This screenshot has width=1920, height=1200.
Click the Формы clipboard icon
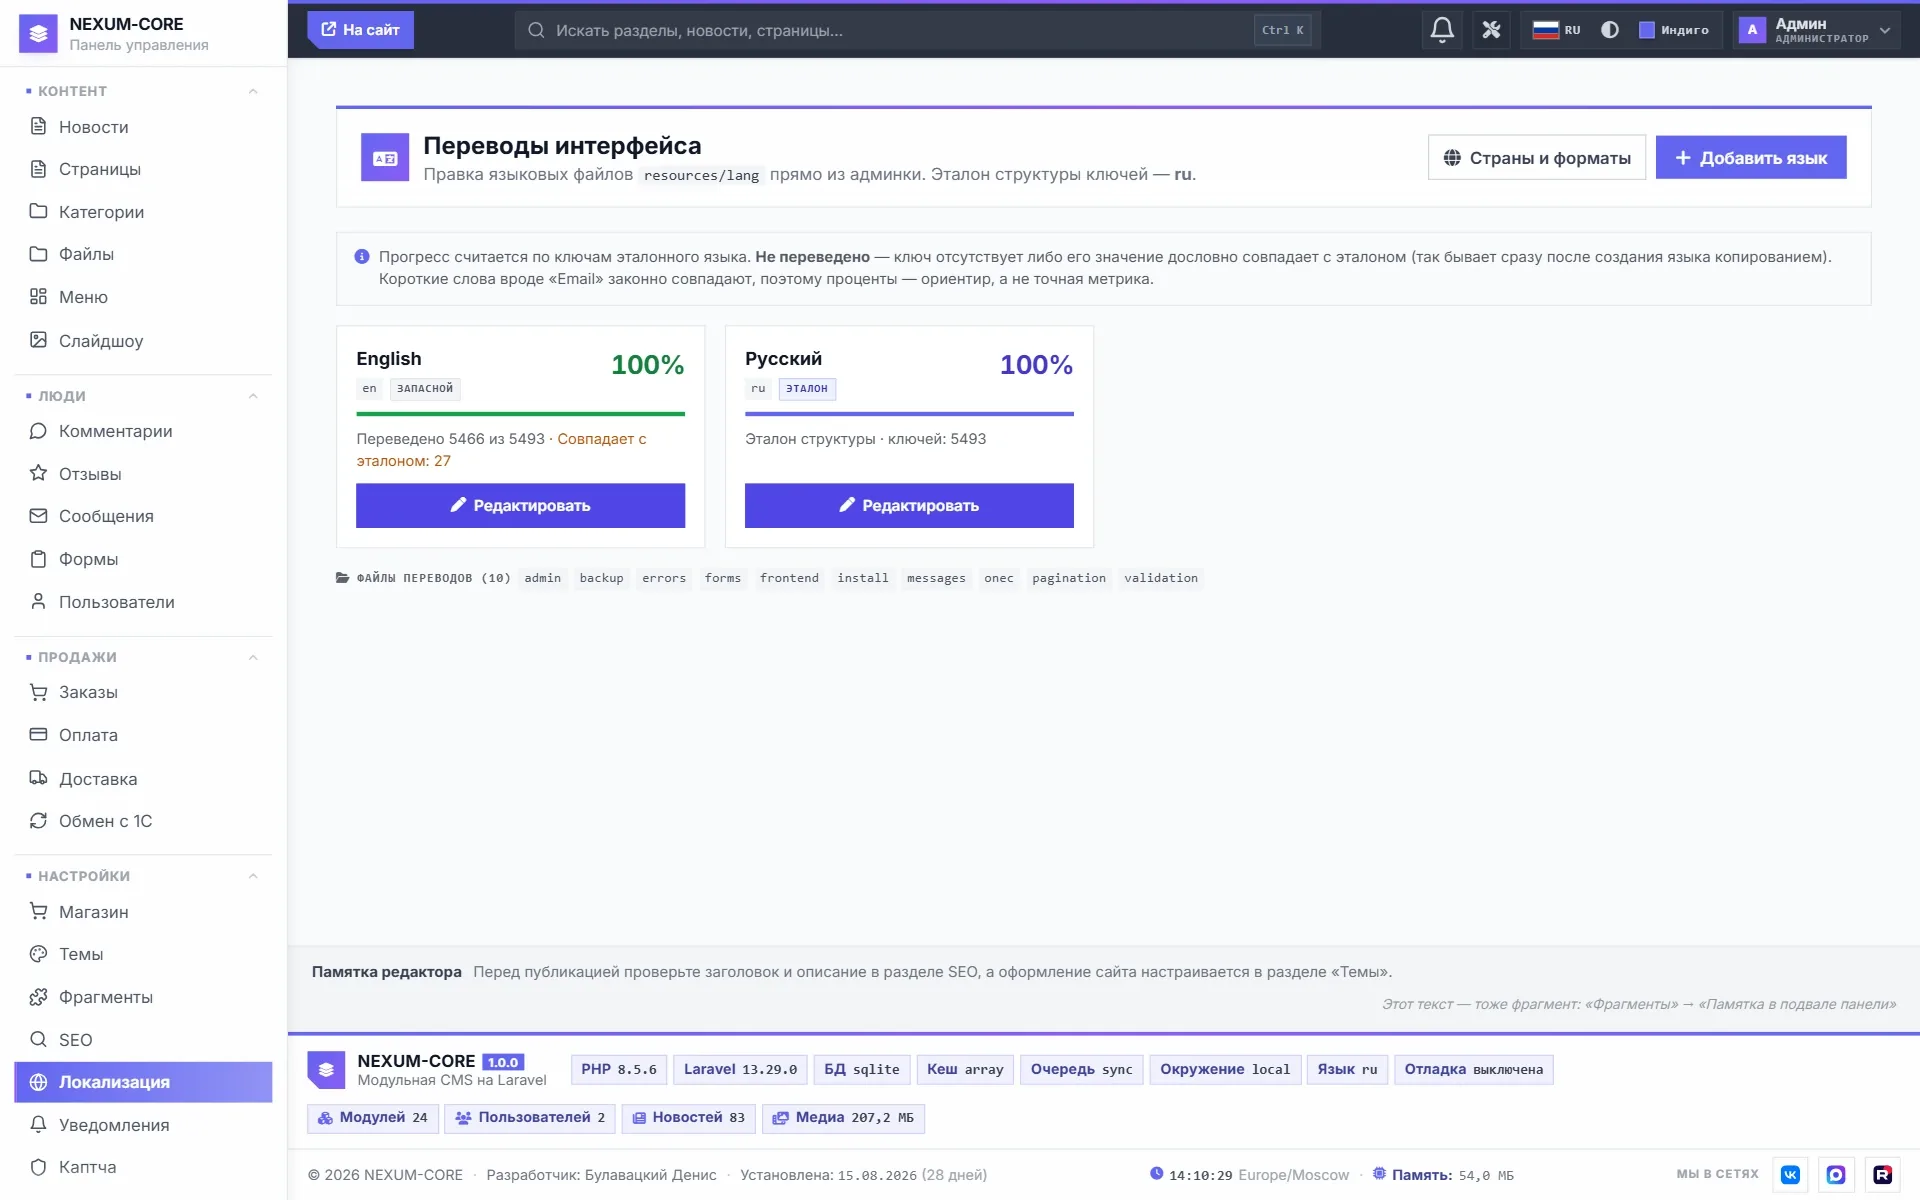[38, 559]
